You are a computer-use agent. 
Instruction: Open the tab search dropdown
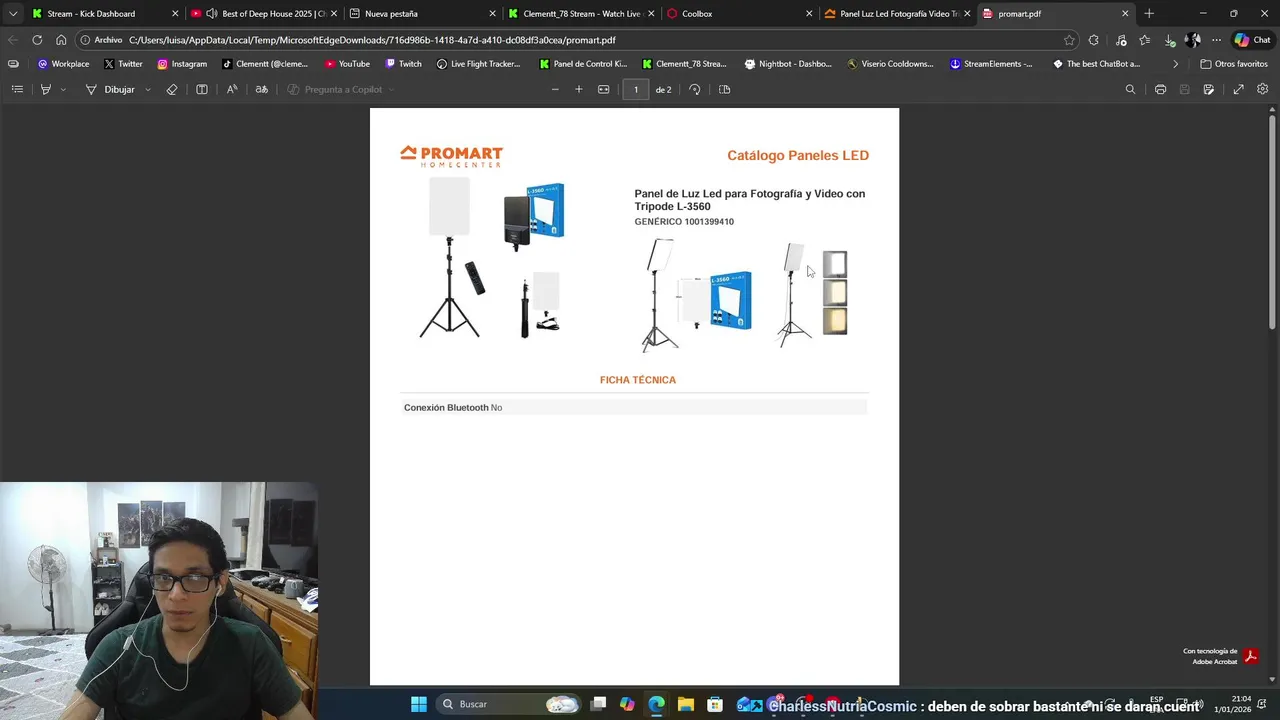(12, 14)
